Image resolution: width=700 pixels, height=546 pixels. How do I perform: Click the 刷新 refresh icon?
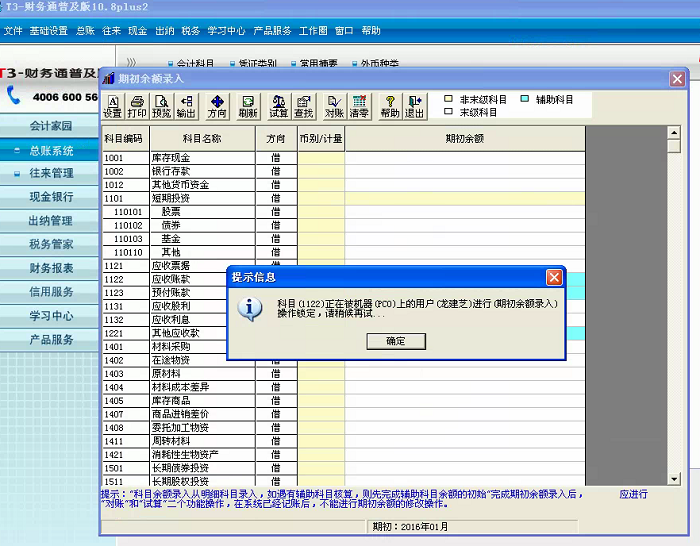pos(248,107)
